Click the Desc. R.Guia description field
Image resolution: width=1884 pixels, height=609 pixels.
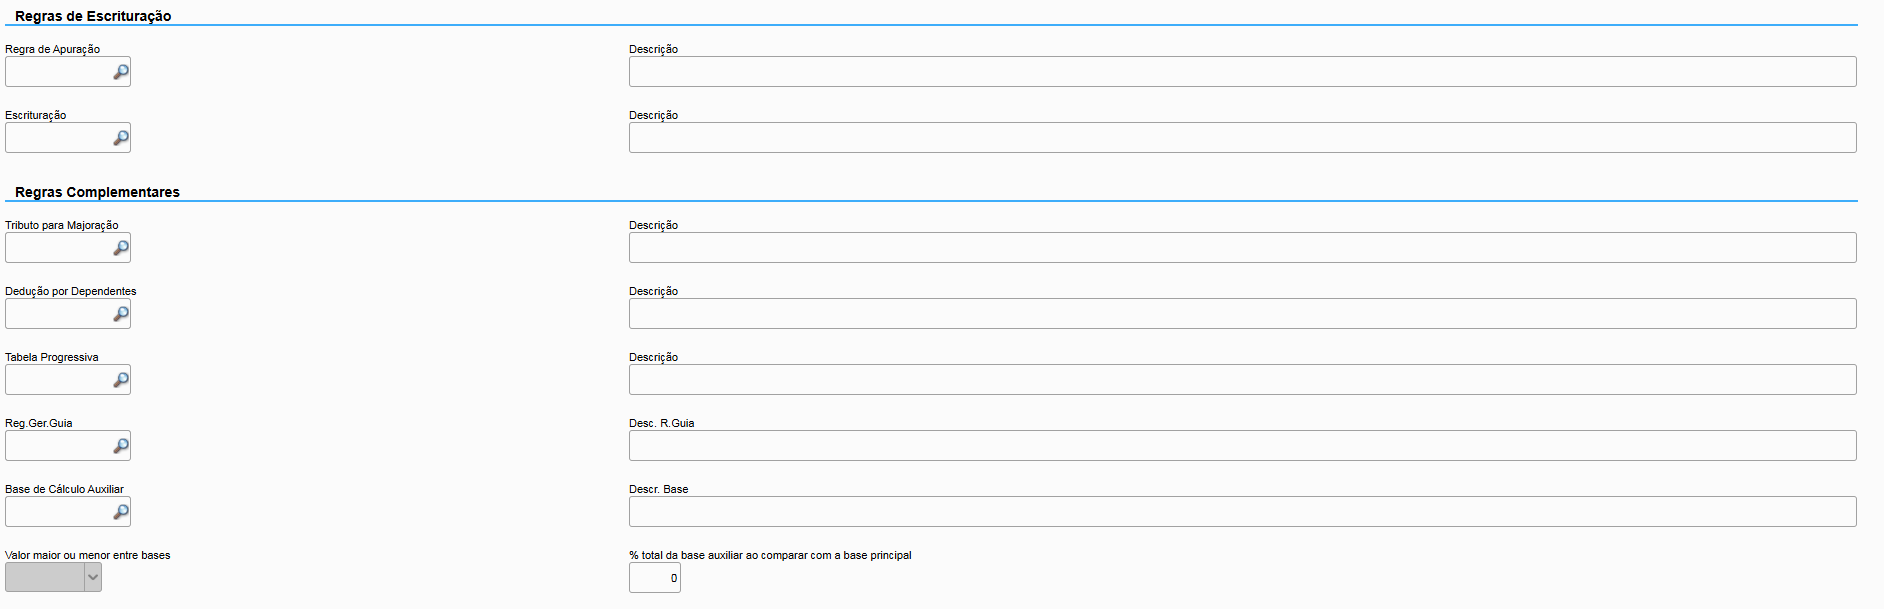1242,446
